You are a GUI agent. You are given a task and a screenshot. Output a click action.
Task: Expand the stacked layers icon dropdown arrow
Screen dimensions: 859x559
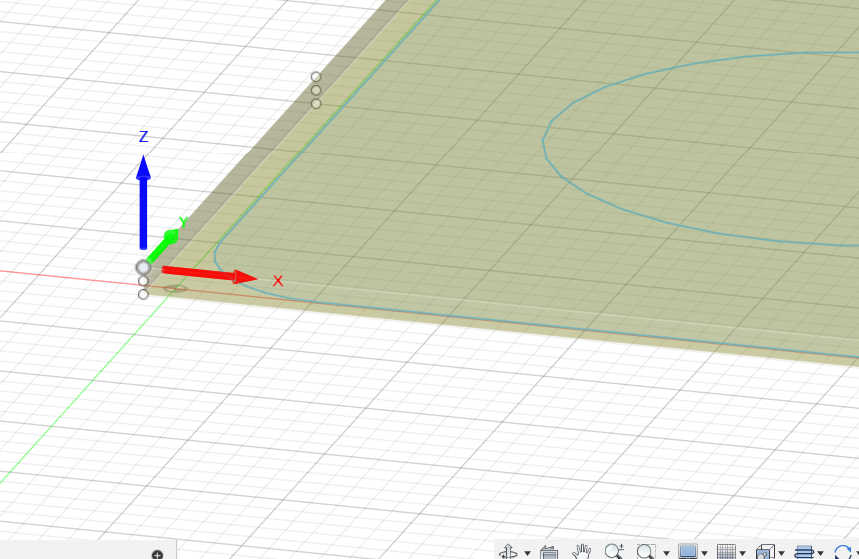click(x=820, y=553)
